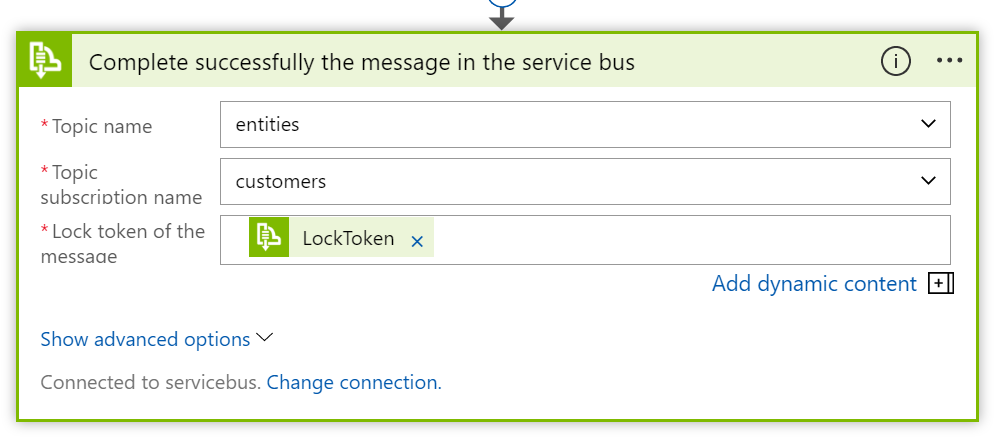Click the action title in the header bar
Viewport: 994px width, 439px height.
[362, 62]
